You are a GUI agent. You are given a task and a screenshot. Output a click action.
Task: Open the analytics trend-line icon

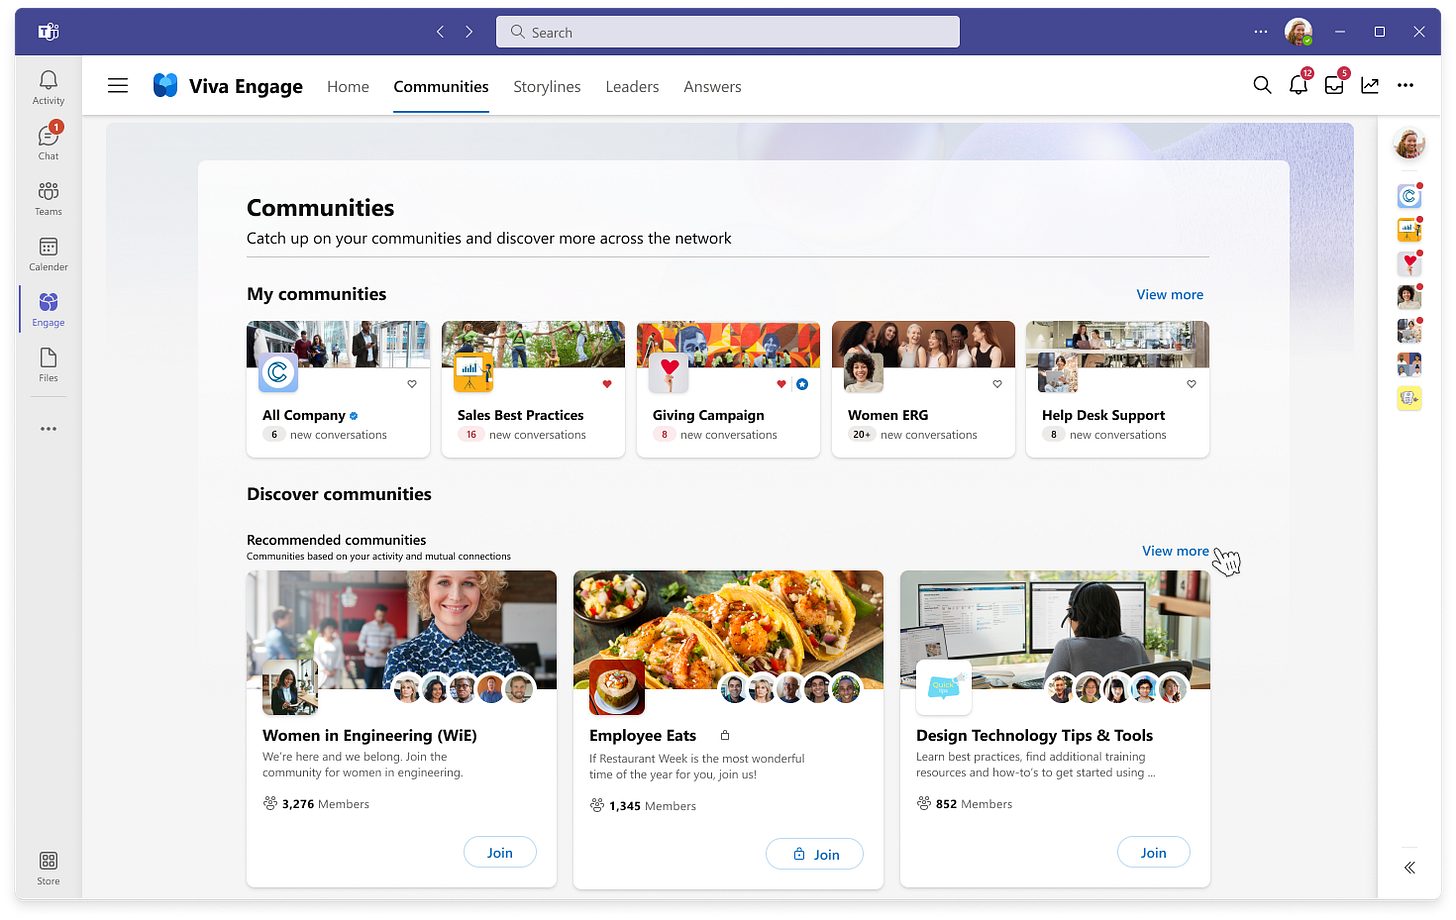[1370, 86]
